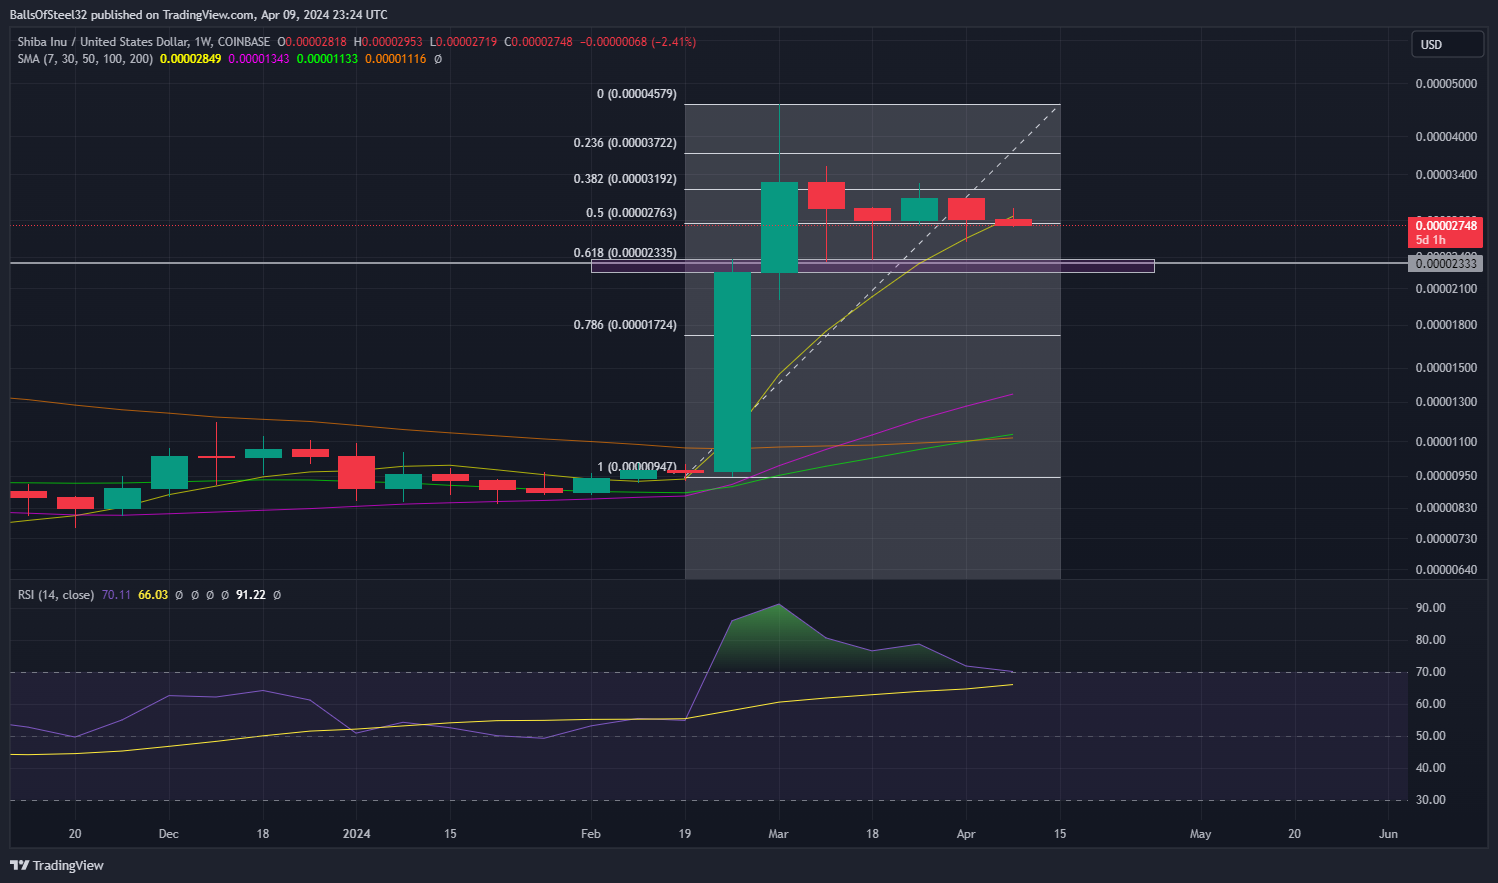Click price axis label 0.00000640
This screenshot has width=1498, height=883.
(1446, 570)
